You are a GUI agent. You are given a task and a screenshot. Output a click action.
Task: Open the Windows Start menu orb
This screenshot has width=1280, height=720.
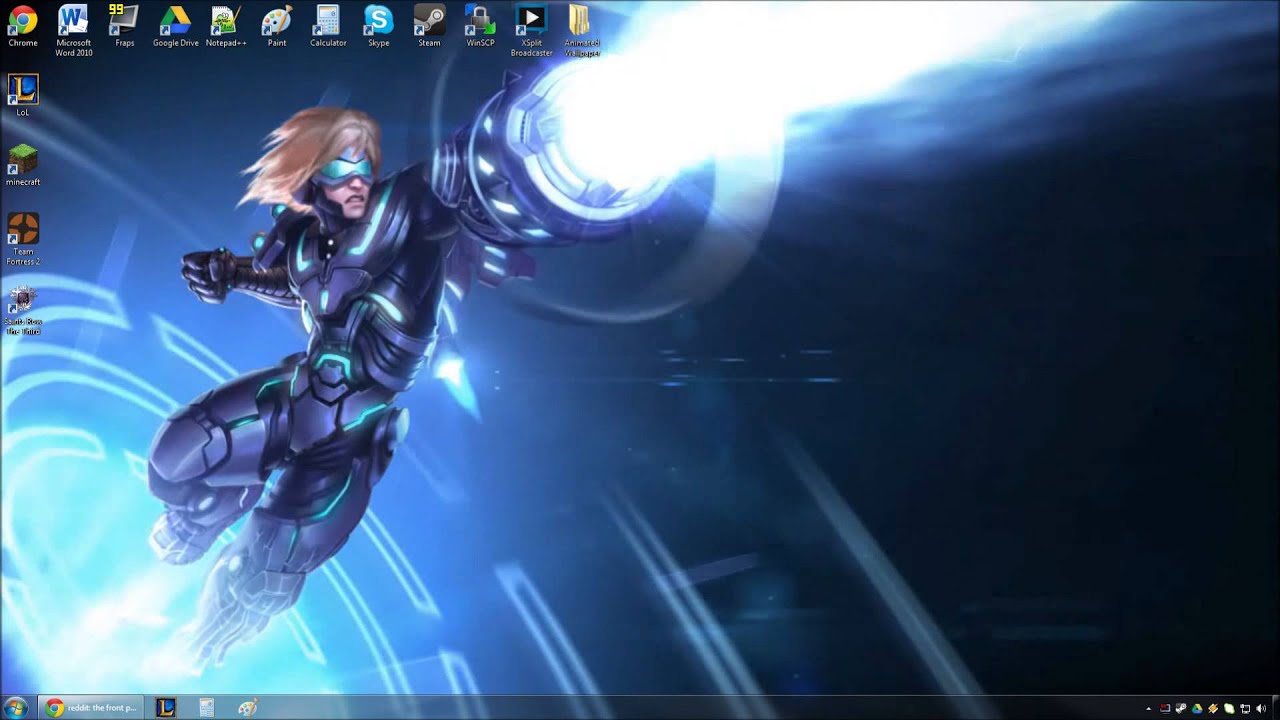[16, 708]
